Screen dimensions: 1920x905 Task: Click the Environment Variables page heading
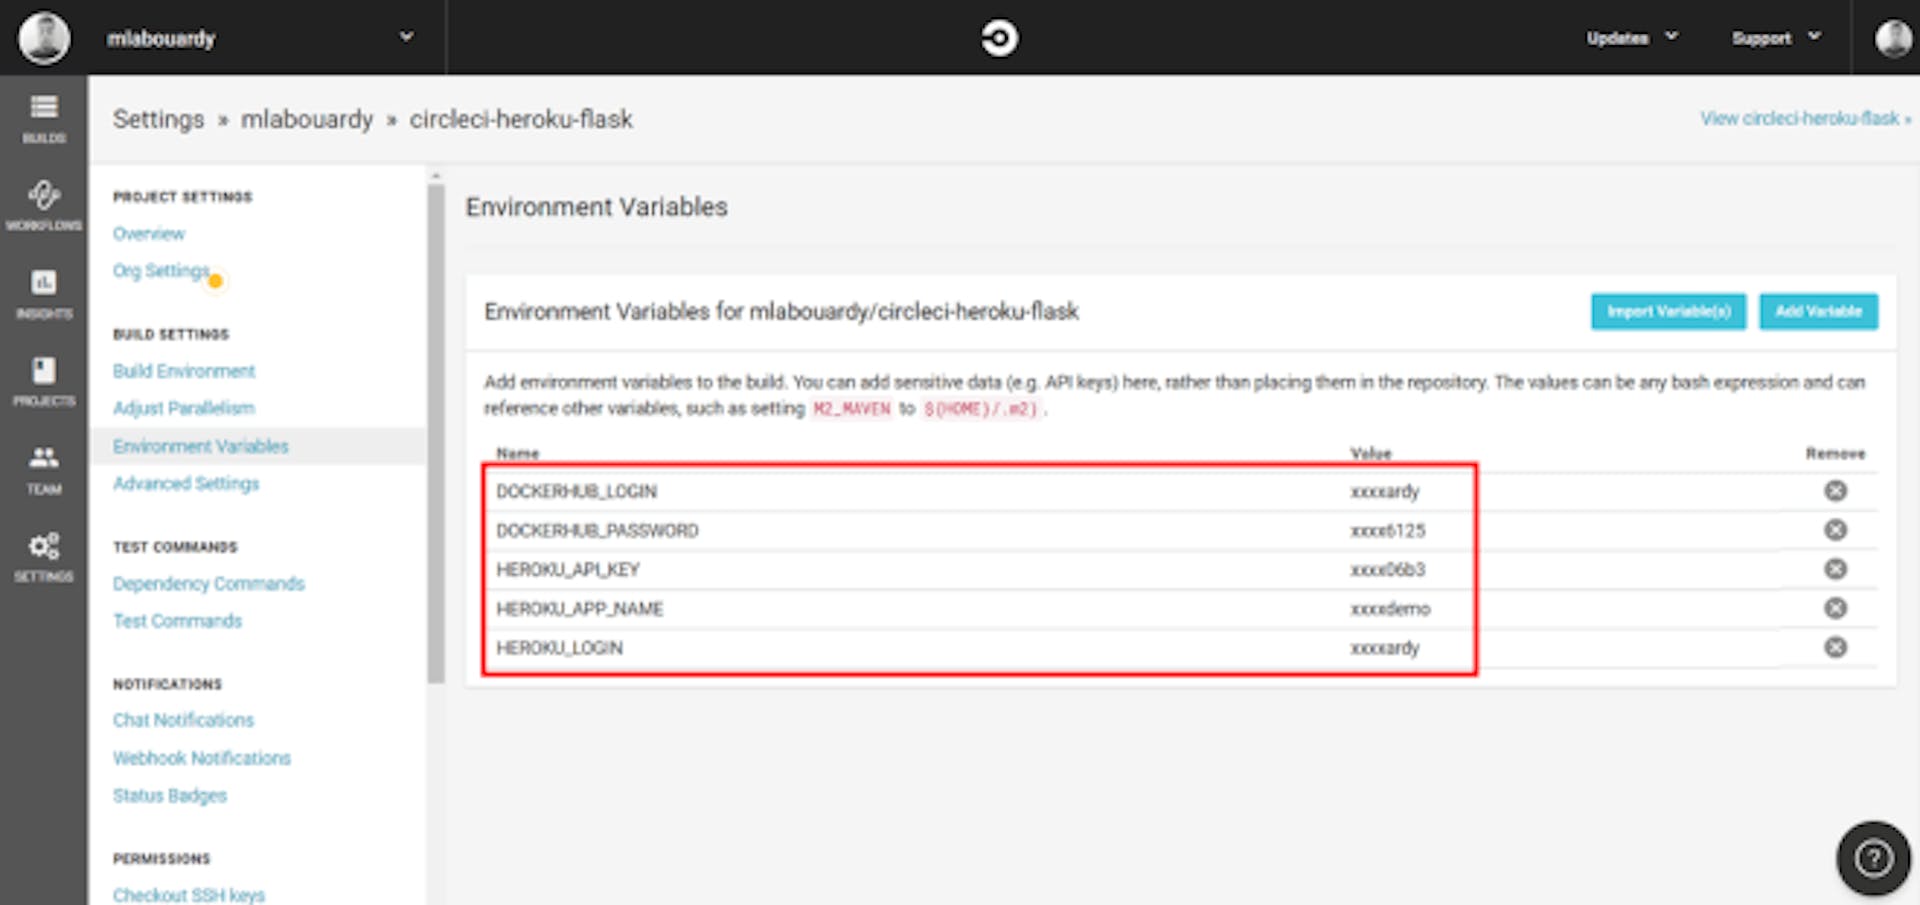click(596, 207)
